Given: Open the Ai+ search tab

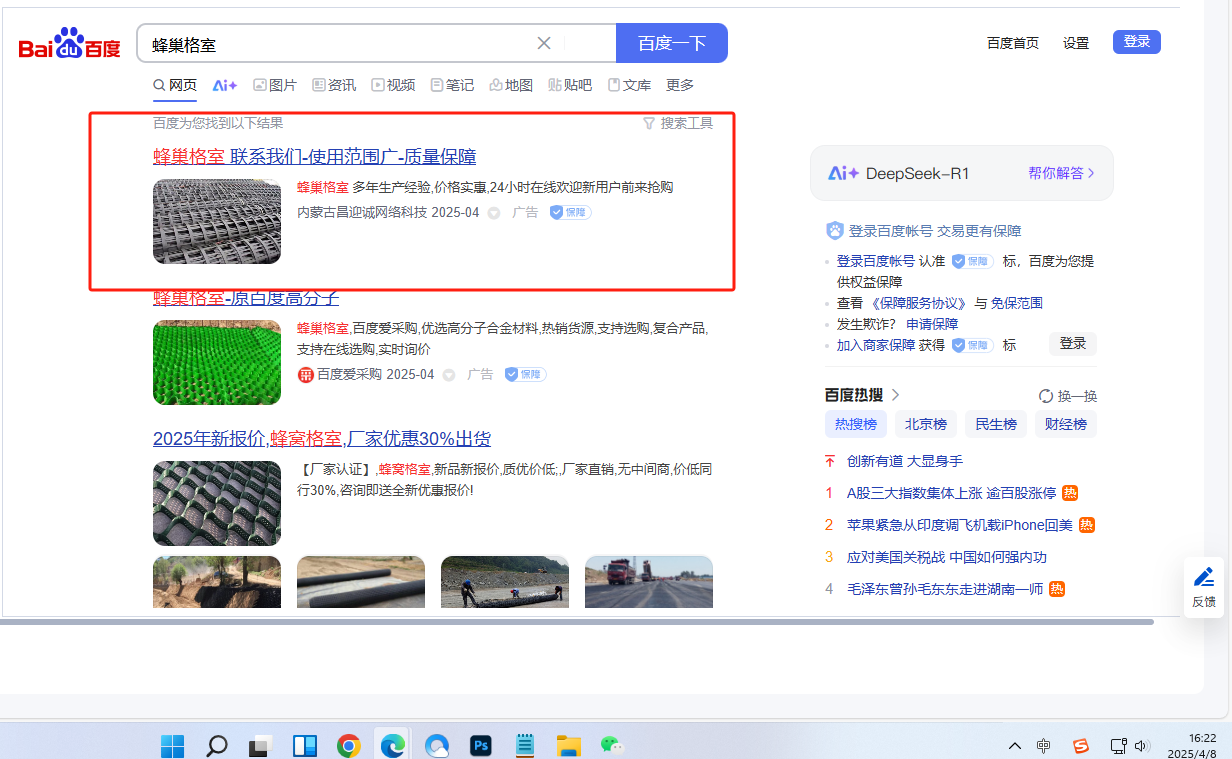Looking at the screenshot, I should [224, 85].
